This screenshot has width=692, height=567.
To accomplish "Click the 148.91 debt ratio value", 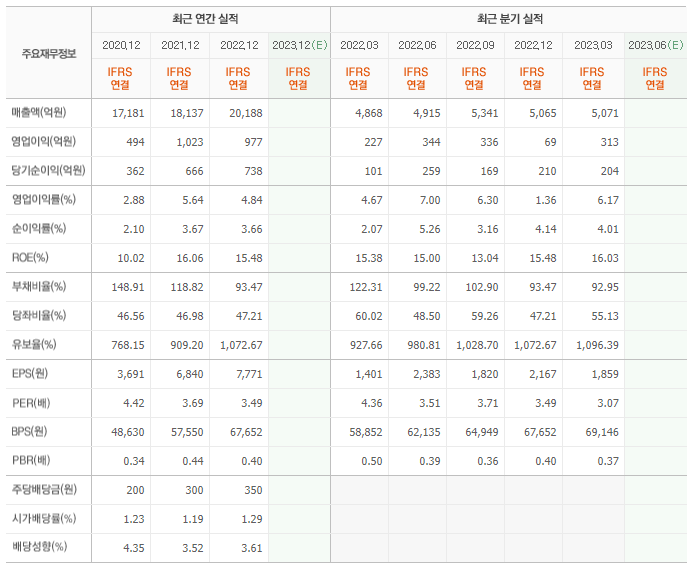I will (128, 287).
